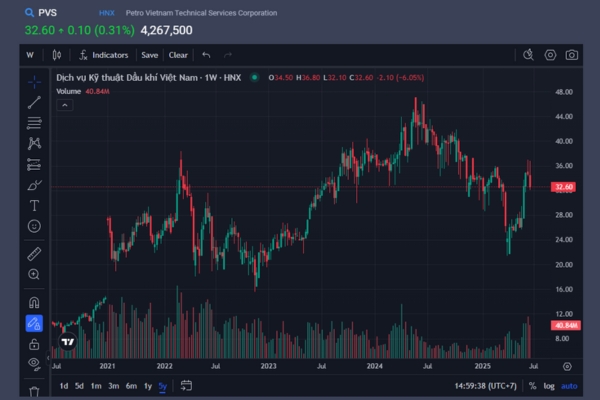This screenshot has width=600, height=400.
Task: Open the emoji icons tool
Action: coord(34,226)
